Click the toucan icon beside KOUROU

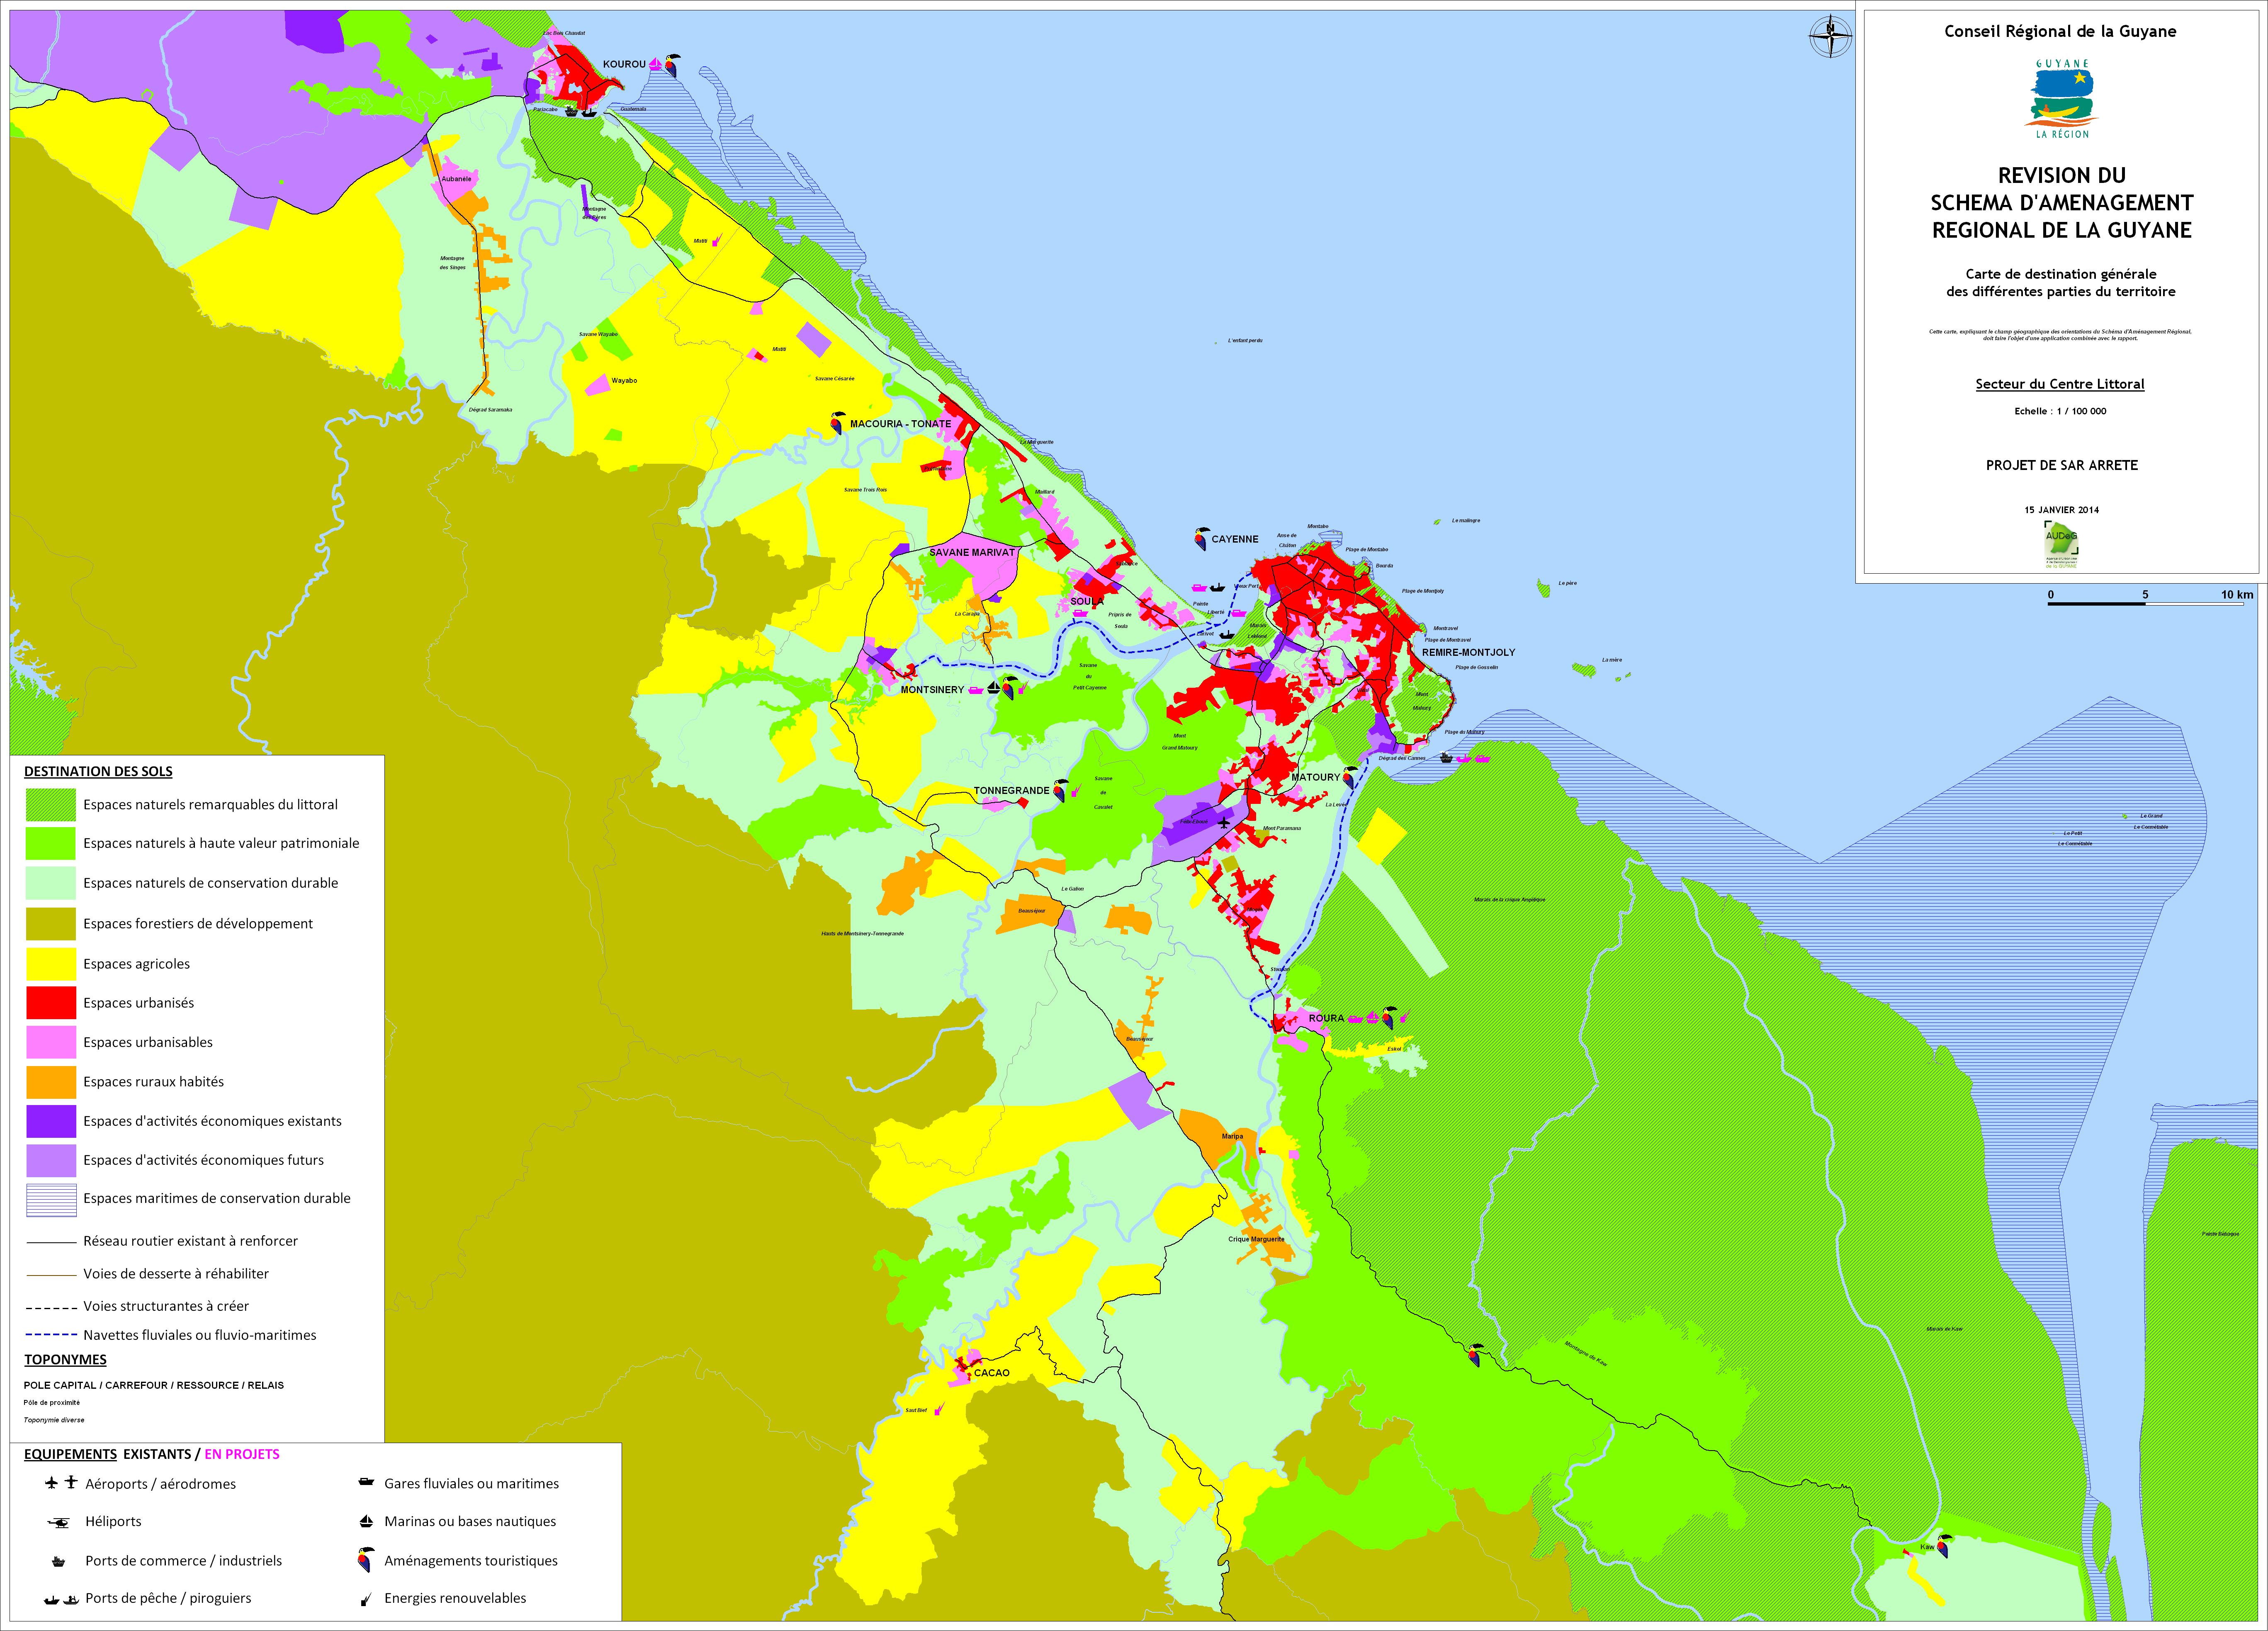[673, 65]
